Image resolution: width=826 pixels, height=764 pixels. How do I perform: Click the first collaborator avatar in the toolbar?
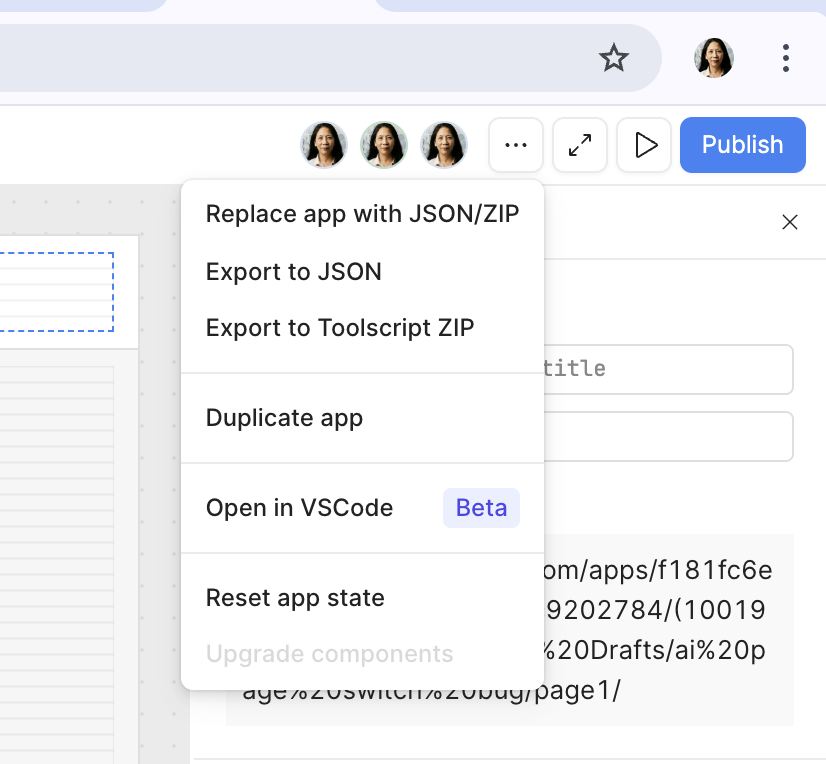click(x=323, y=145)
